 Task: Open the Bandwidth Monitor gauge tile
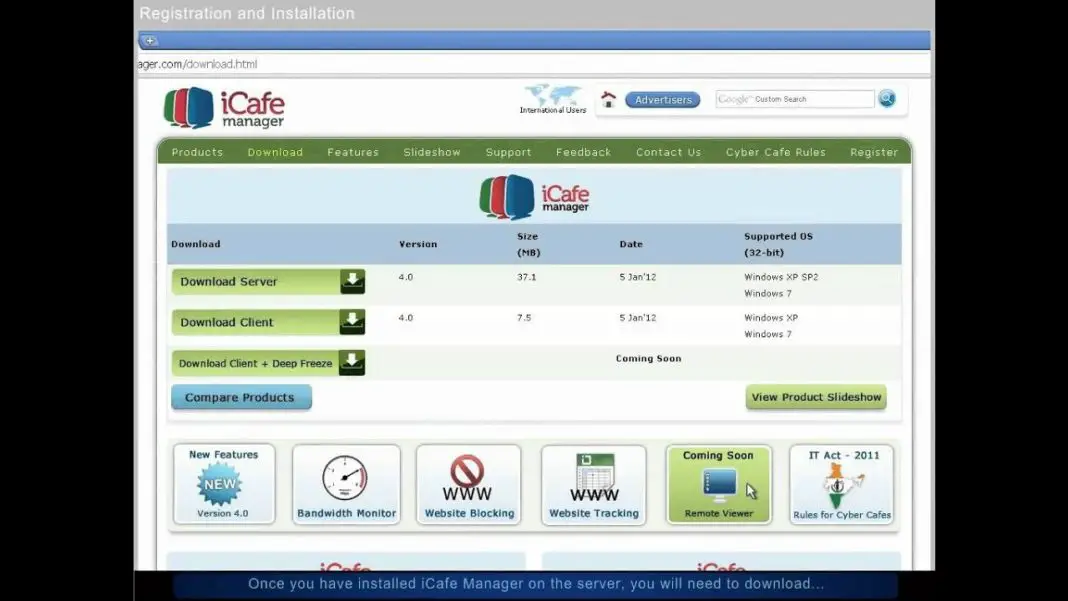point(346,484)
